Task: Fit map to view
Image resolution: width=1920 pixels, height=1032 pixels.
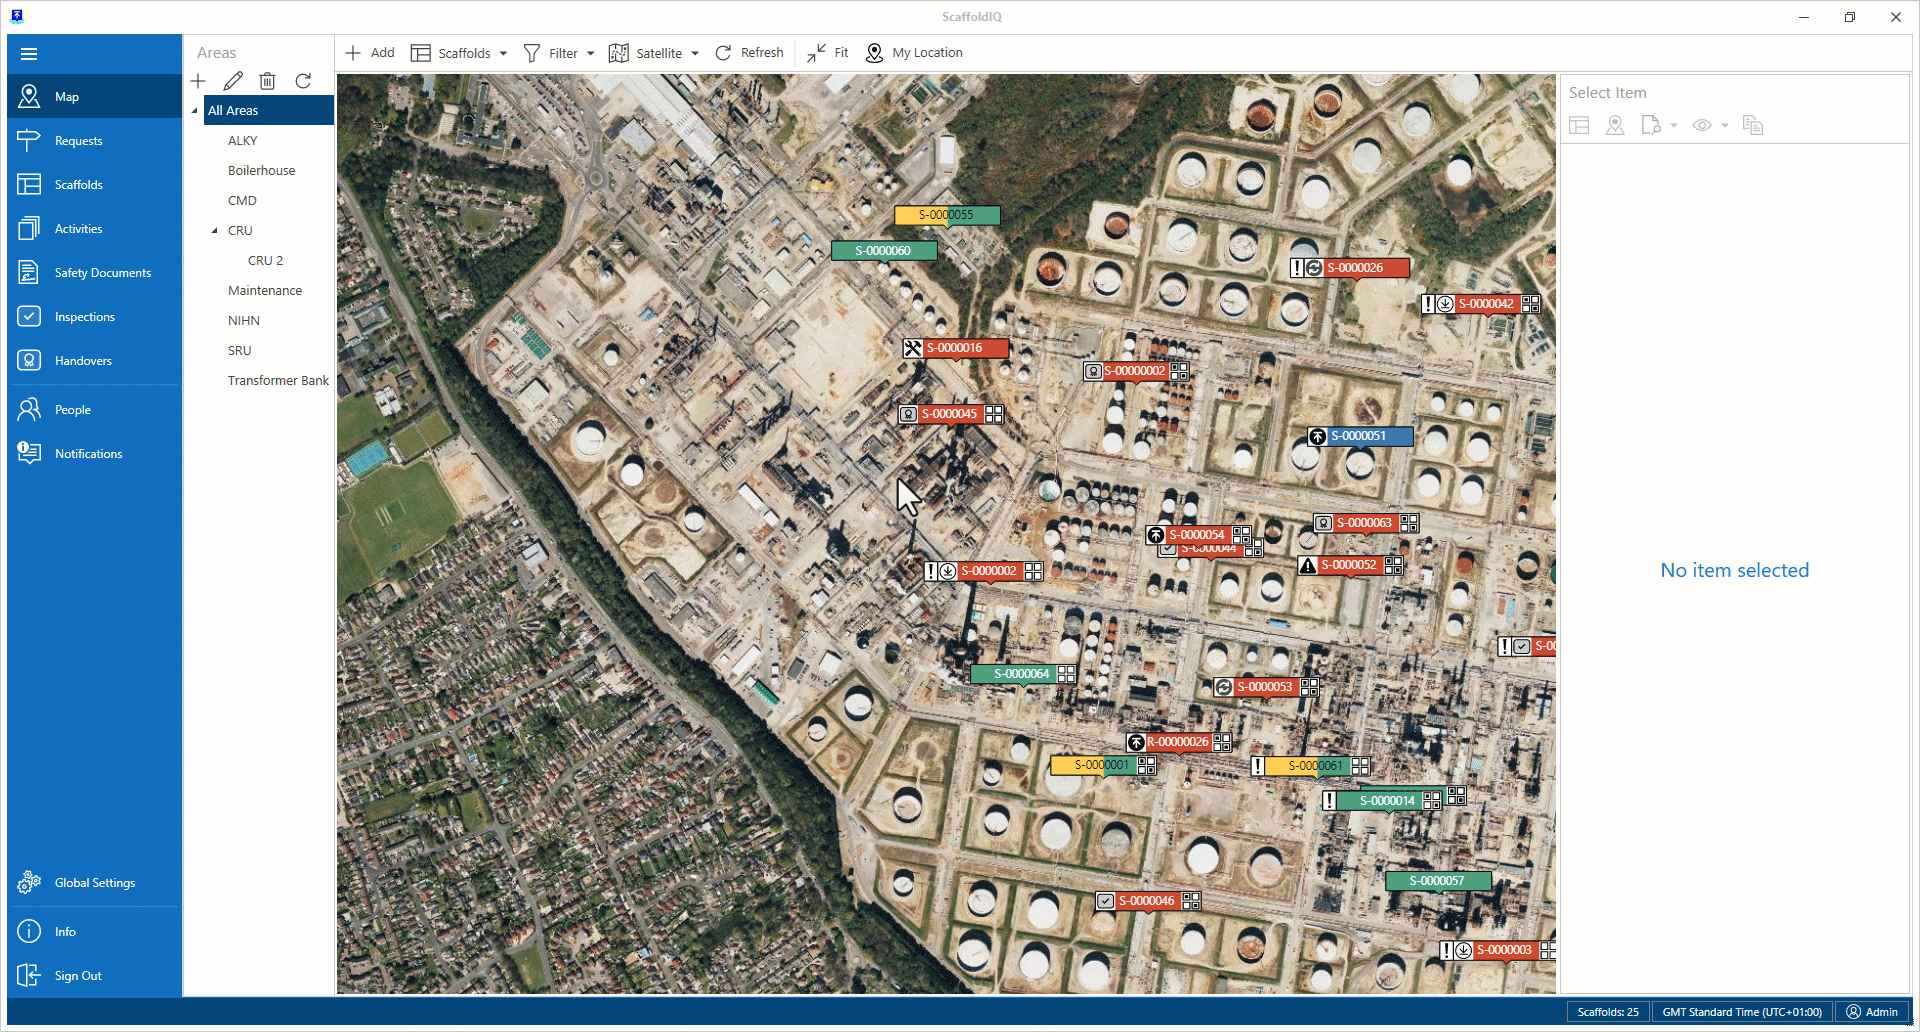Action: coord(828,53)
